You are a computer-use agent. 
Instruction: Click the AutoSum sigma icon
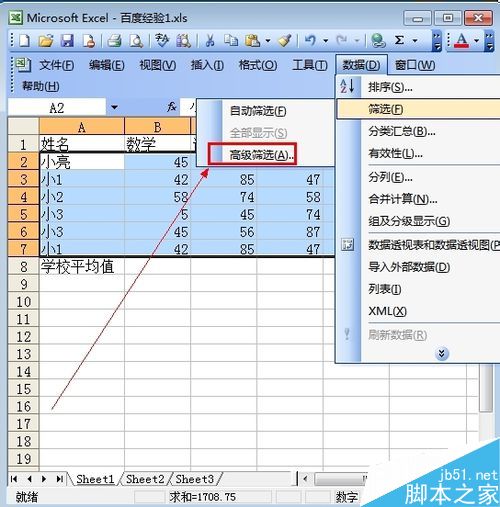point(399,41)
